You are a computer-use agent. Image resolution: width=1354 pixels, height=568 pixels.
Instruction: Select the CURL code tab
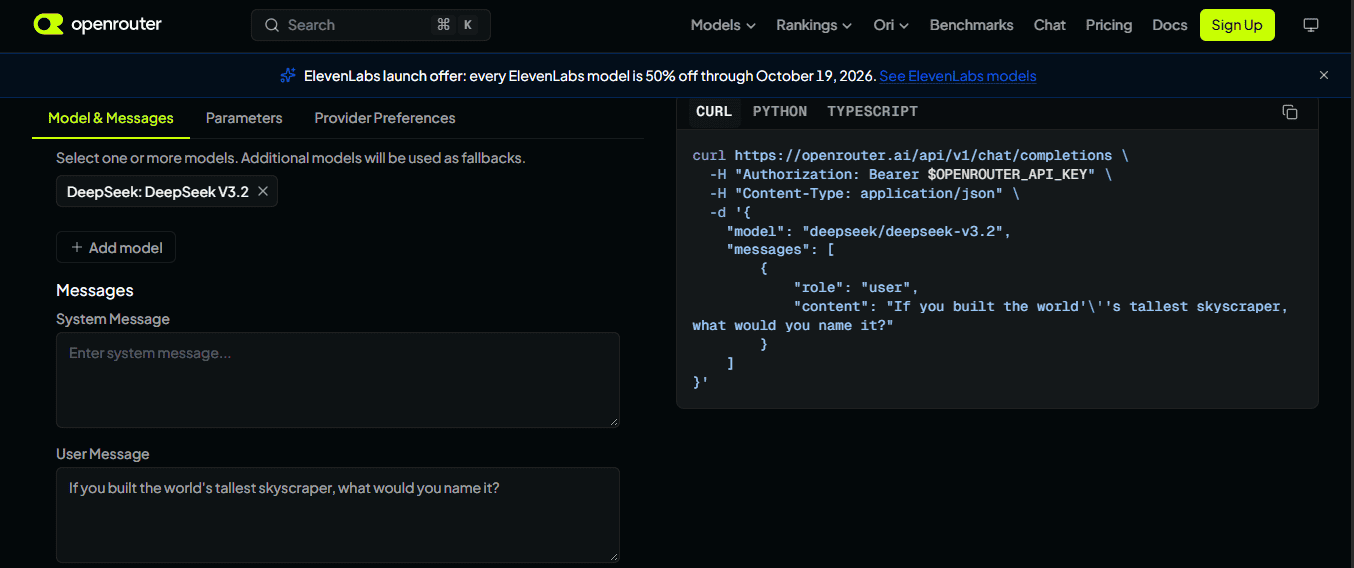point(714,111)
